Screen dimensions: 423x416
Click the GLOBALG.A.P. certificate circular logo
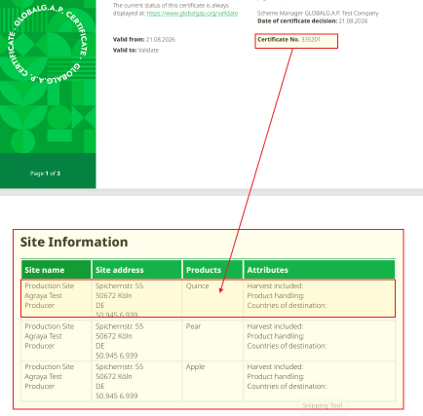(x=48, y=43)
